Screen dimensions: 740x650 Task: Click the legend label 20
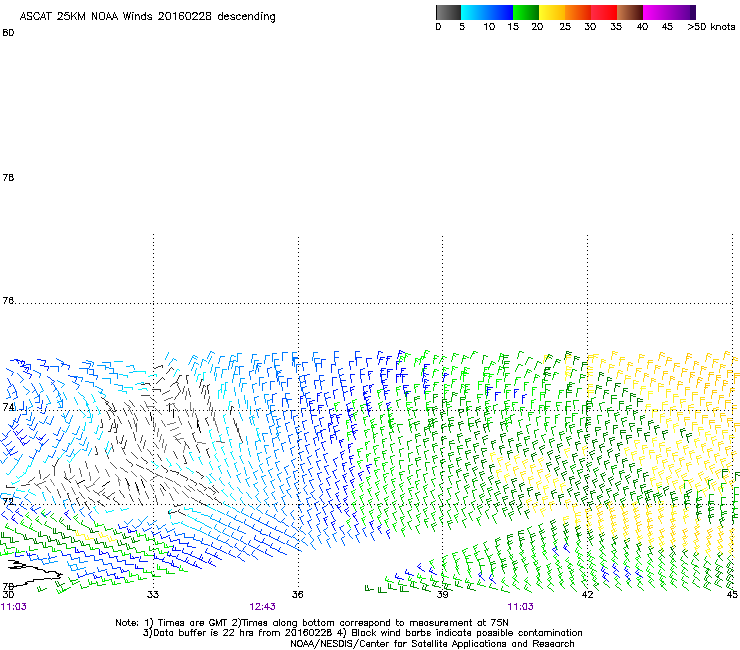click(x=537, y=27)
